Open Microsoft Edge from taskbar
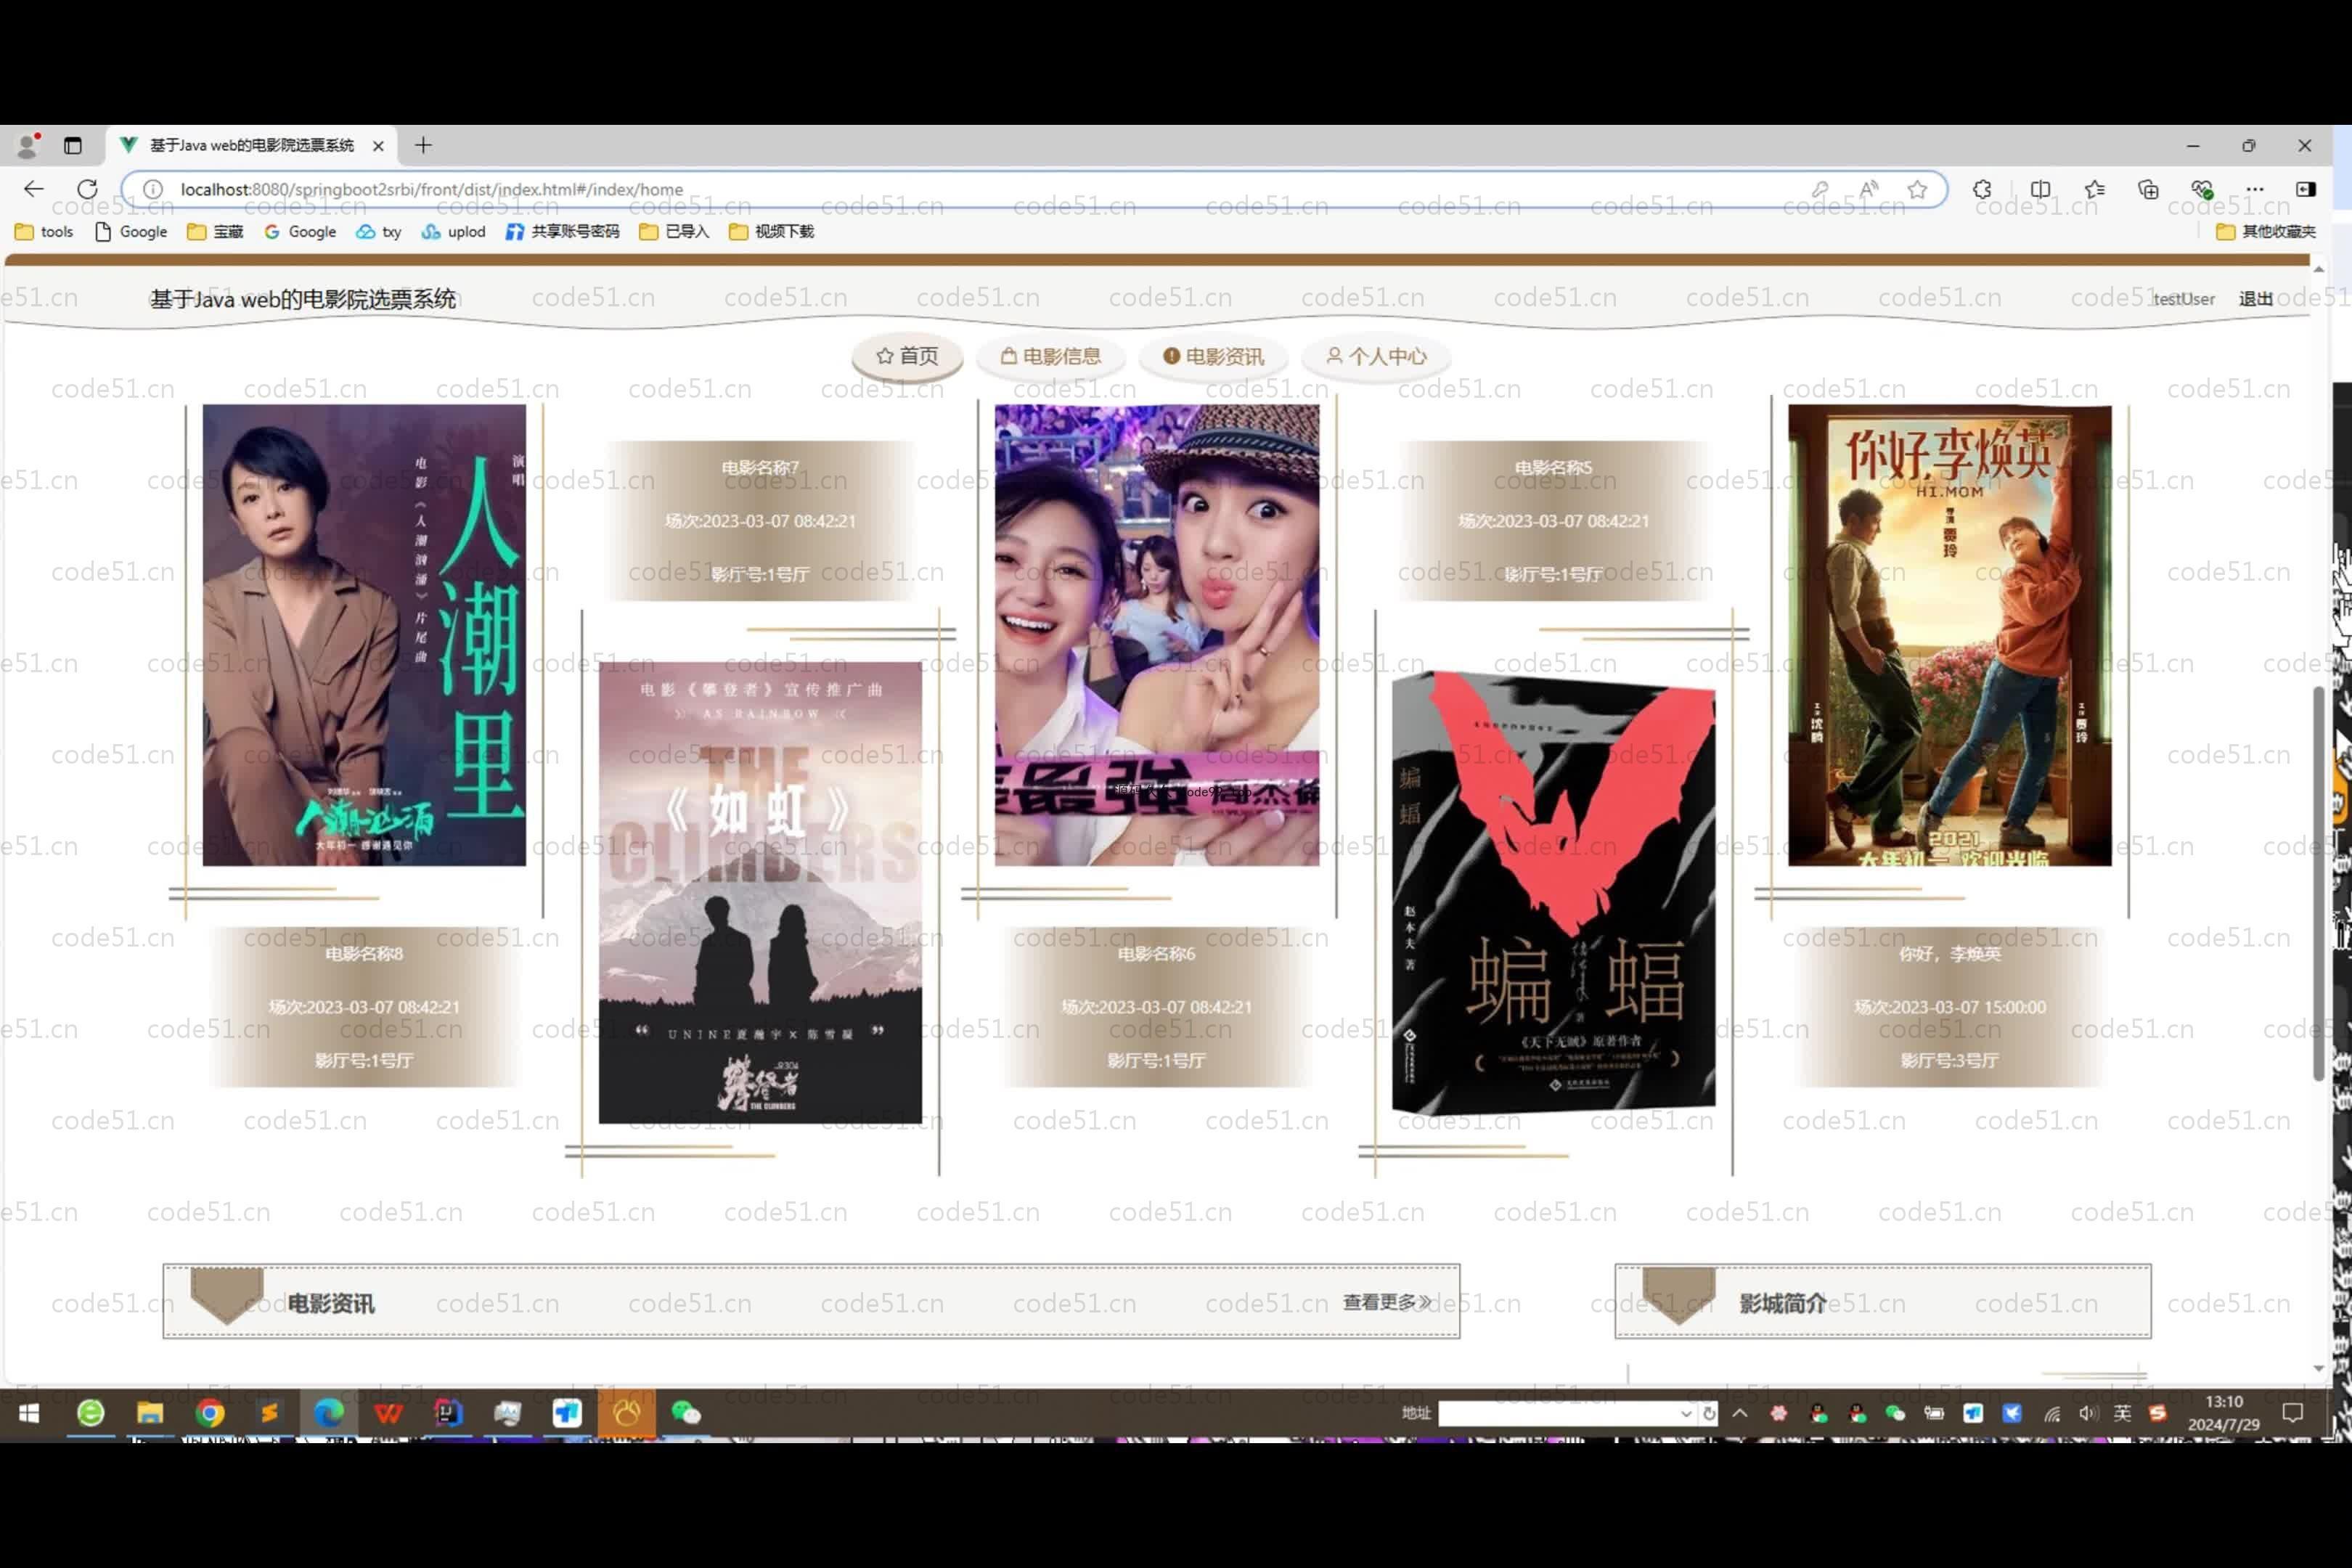 [328, 1413]
